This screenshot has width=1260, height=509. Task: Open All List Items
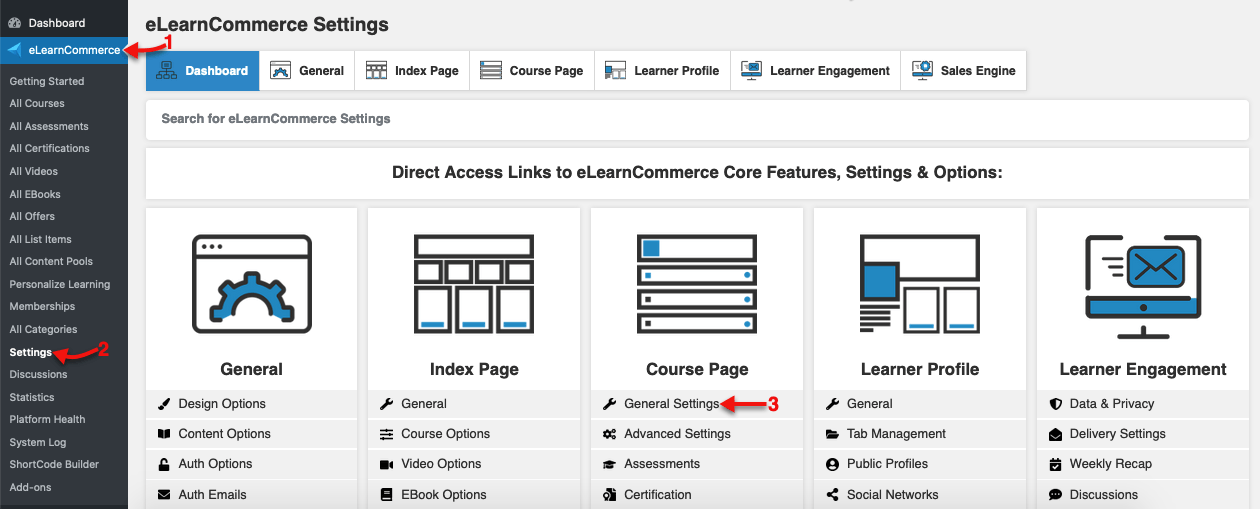coord(40,239)
